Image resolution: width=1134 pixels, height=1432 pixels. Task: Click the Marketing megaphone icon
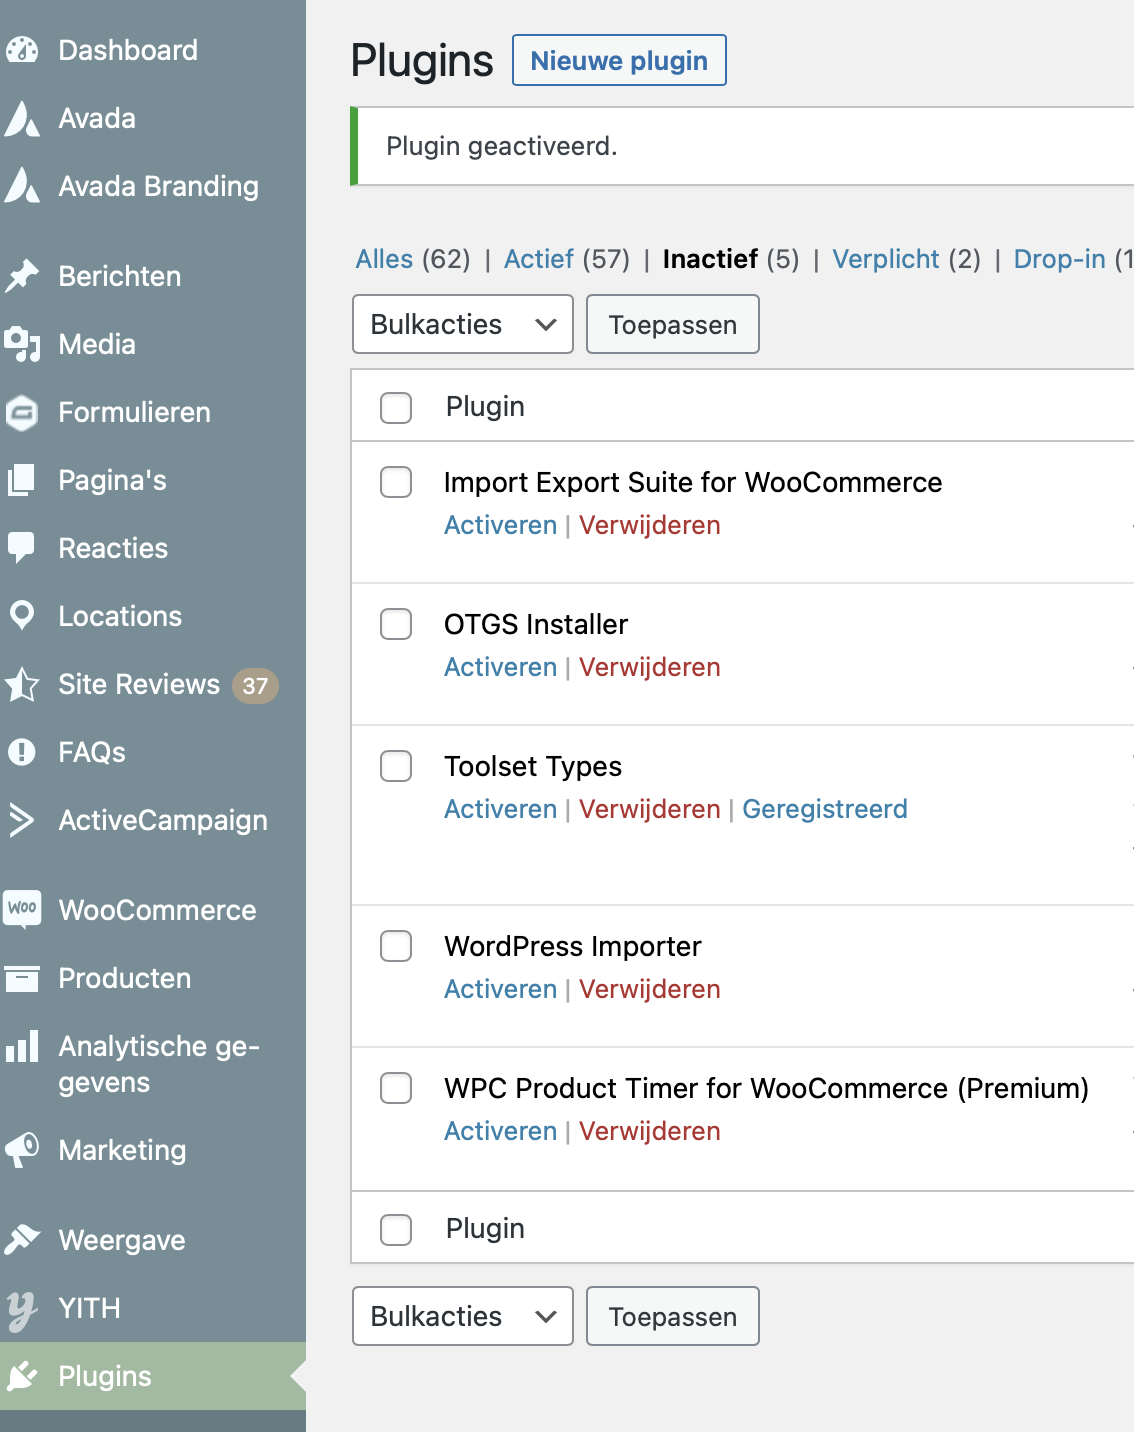(x=21, y=1150)
